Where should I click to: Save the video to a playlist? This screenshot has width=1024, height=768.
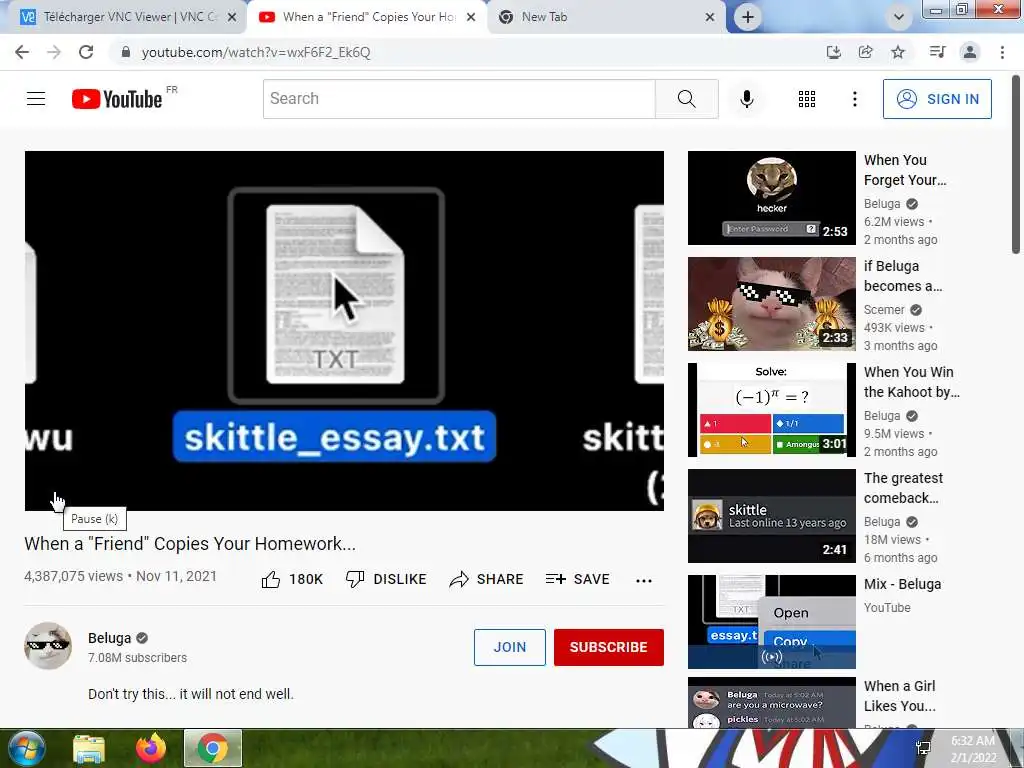point(577,579)
